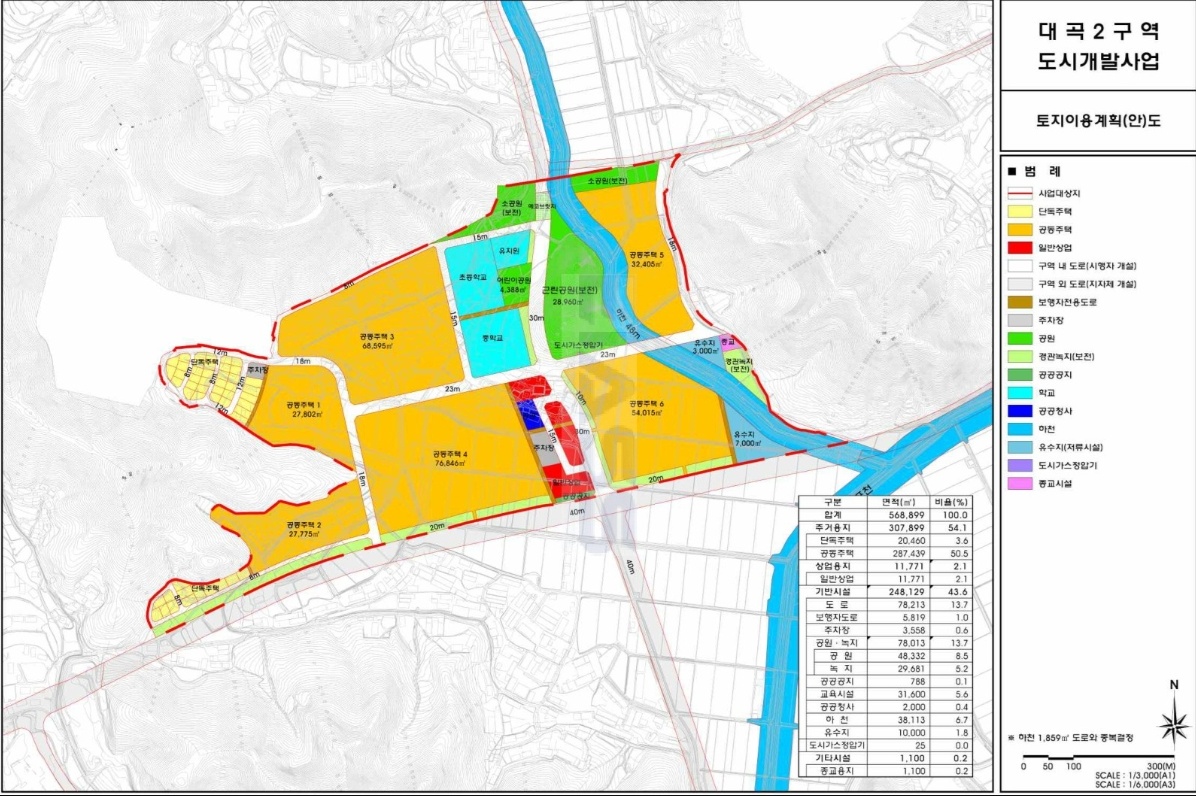The image size is (1196, 796).
Task: Click the 주차장 gray legend swatch
Action: click(x=1020, y=320)
